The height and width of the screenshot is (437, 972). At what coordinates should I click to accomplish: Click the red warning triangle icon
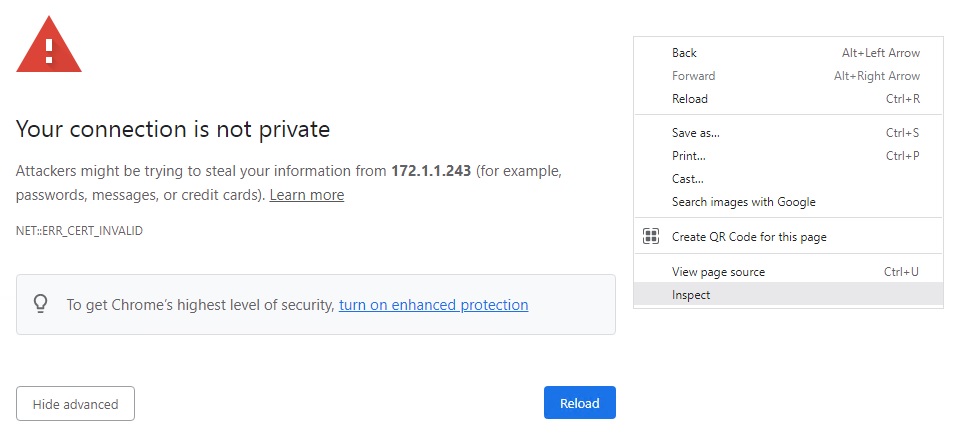[x=49, y=47]
